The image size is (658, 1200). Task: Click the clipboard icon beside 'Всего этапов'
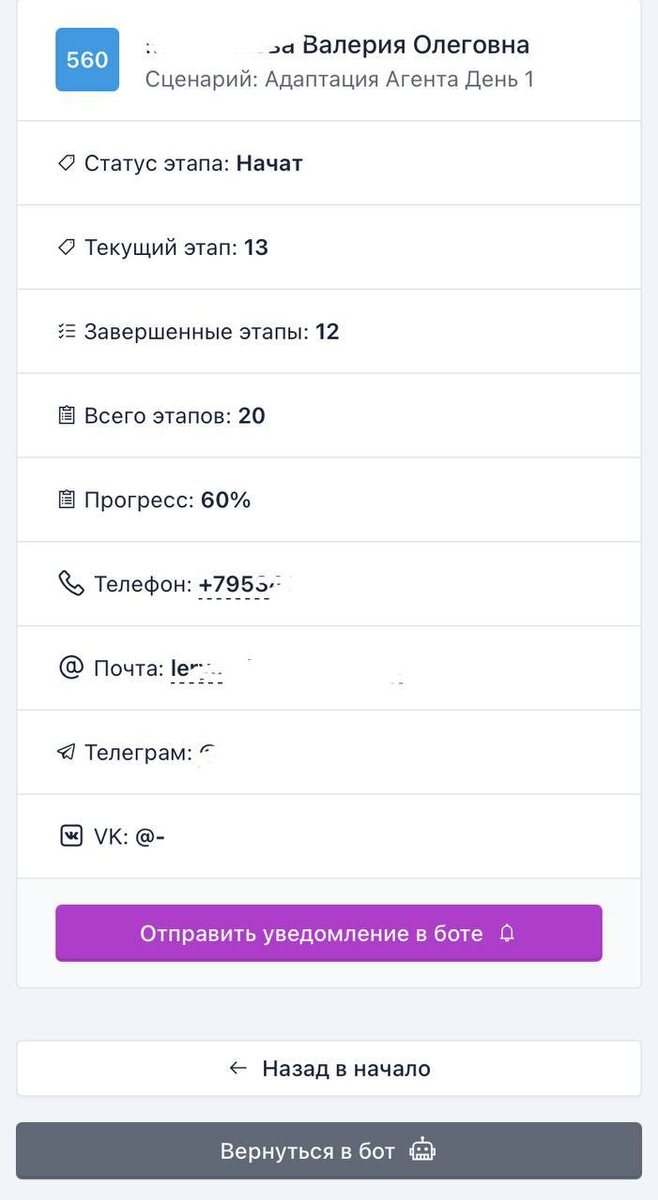point(66,415)
